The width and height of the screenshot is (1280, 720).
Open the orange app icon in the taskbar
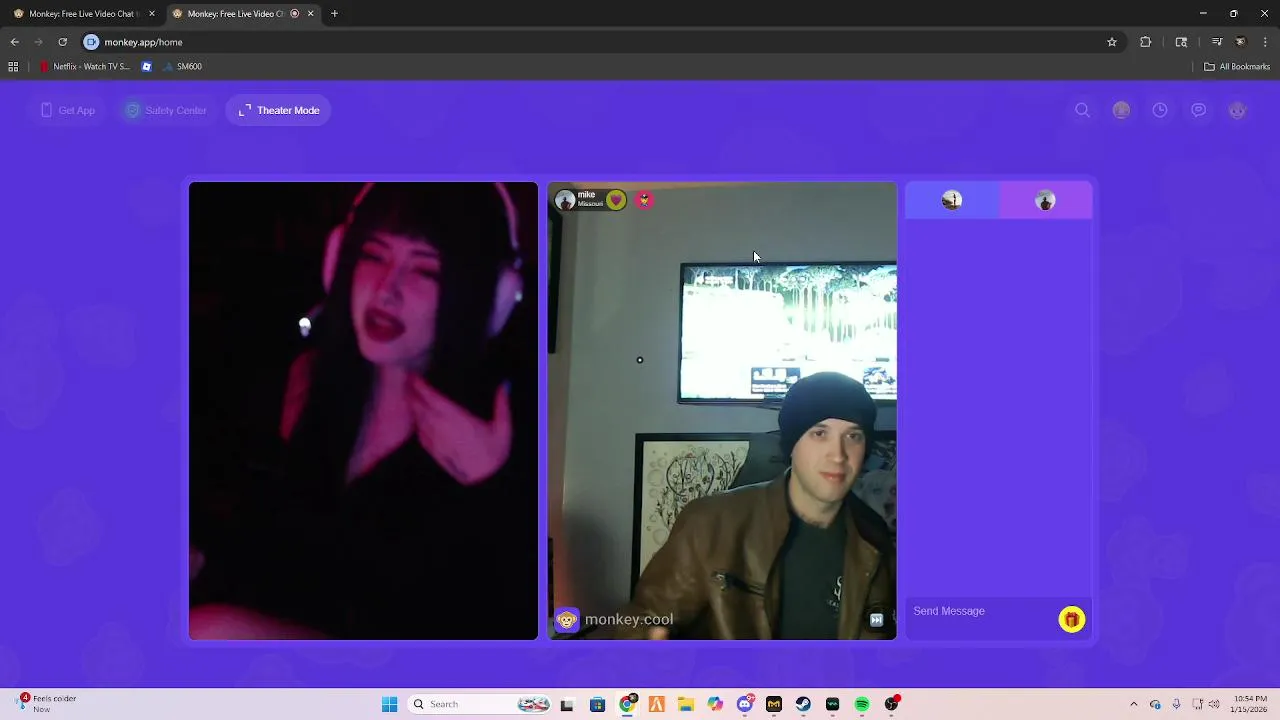pos(657,704)
